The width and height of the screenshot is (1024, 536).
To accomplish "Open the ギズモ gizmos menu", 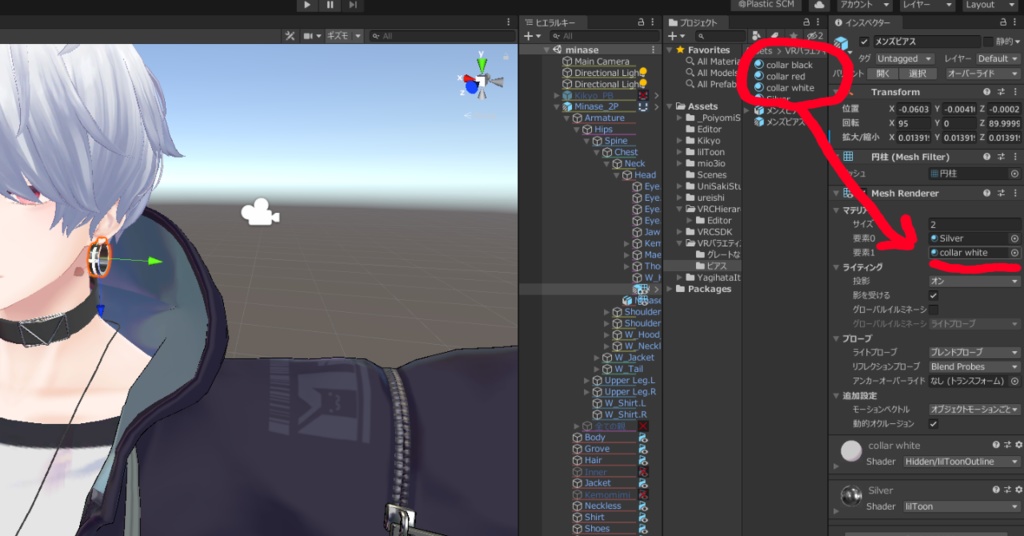I will click(x=343, y=36).
